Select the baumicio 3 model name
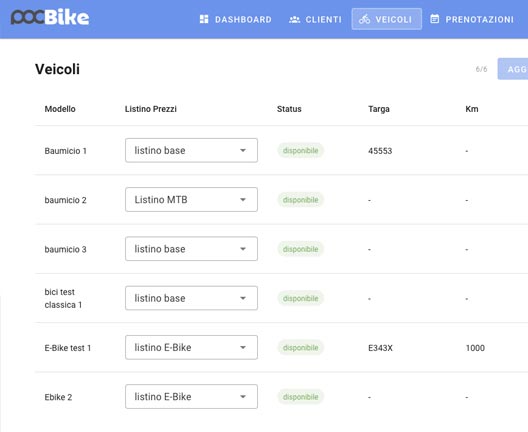This screenshot has width=528, height=432. [x=66, y=249]
